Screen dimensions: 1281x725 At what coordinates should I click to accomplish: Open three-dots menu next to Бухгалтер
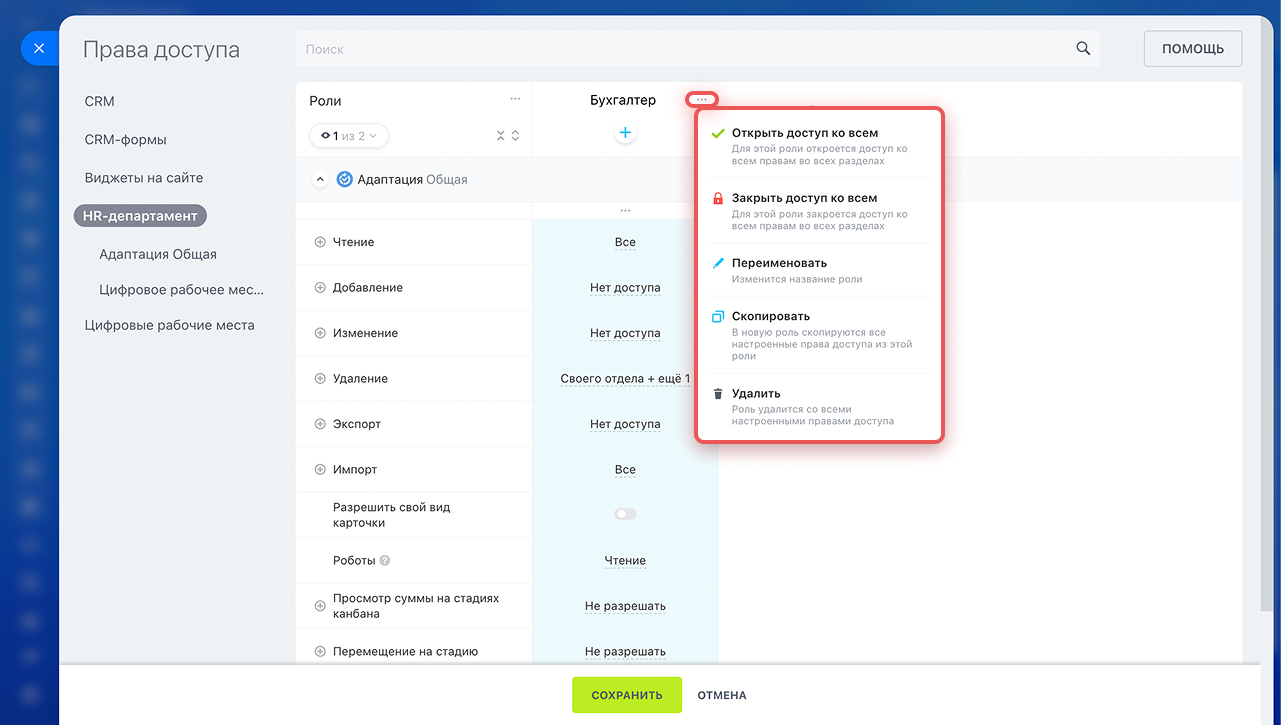(701, 100)
